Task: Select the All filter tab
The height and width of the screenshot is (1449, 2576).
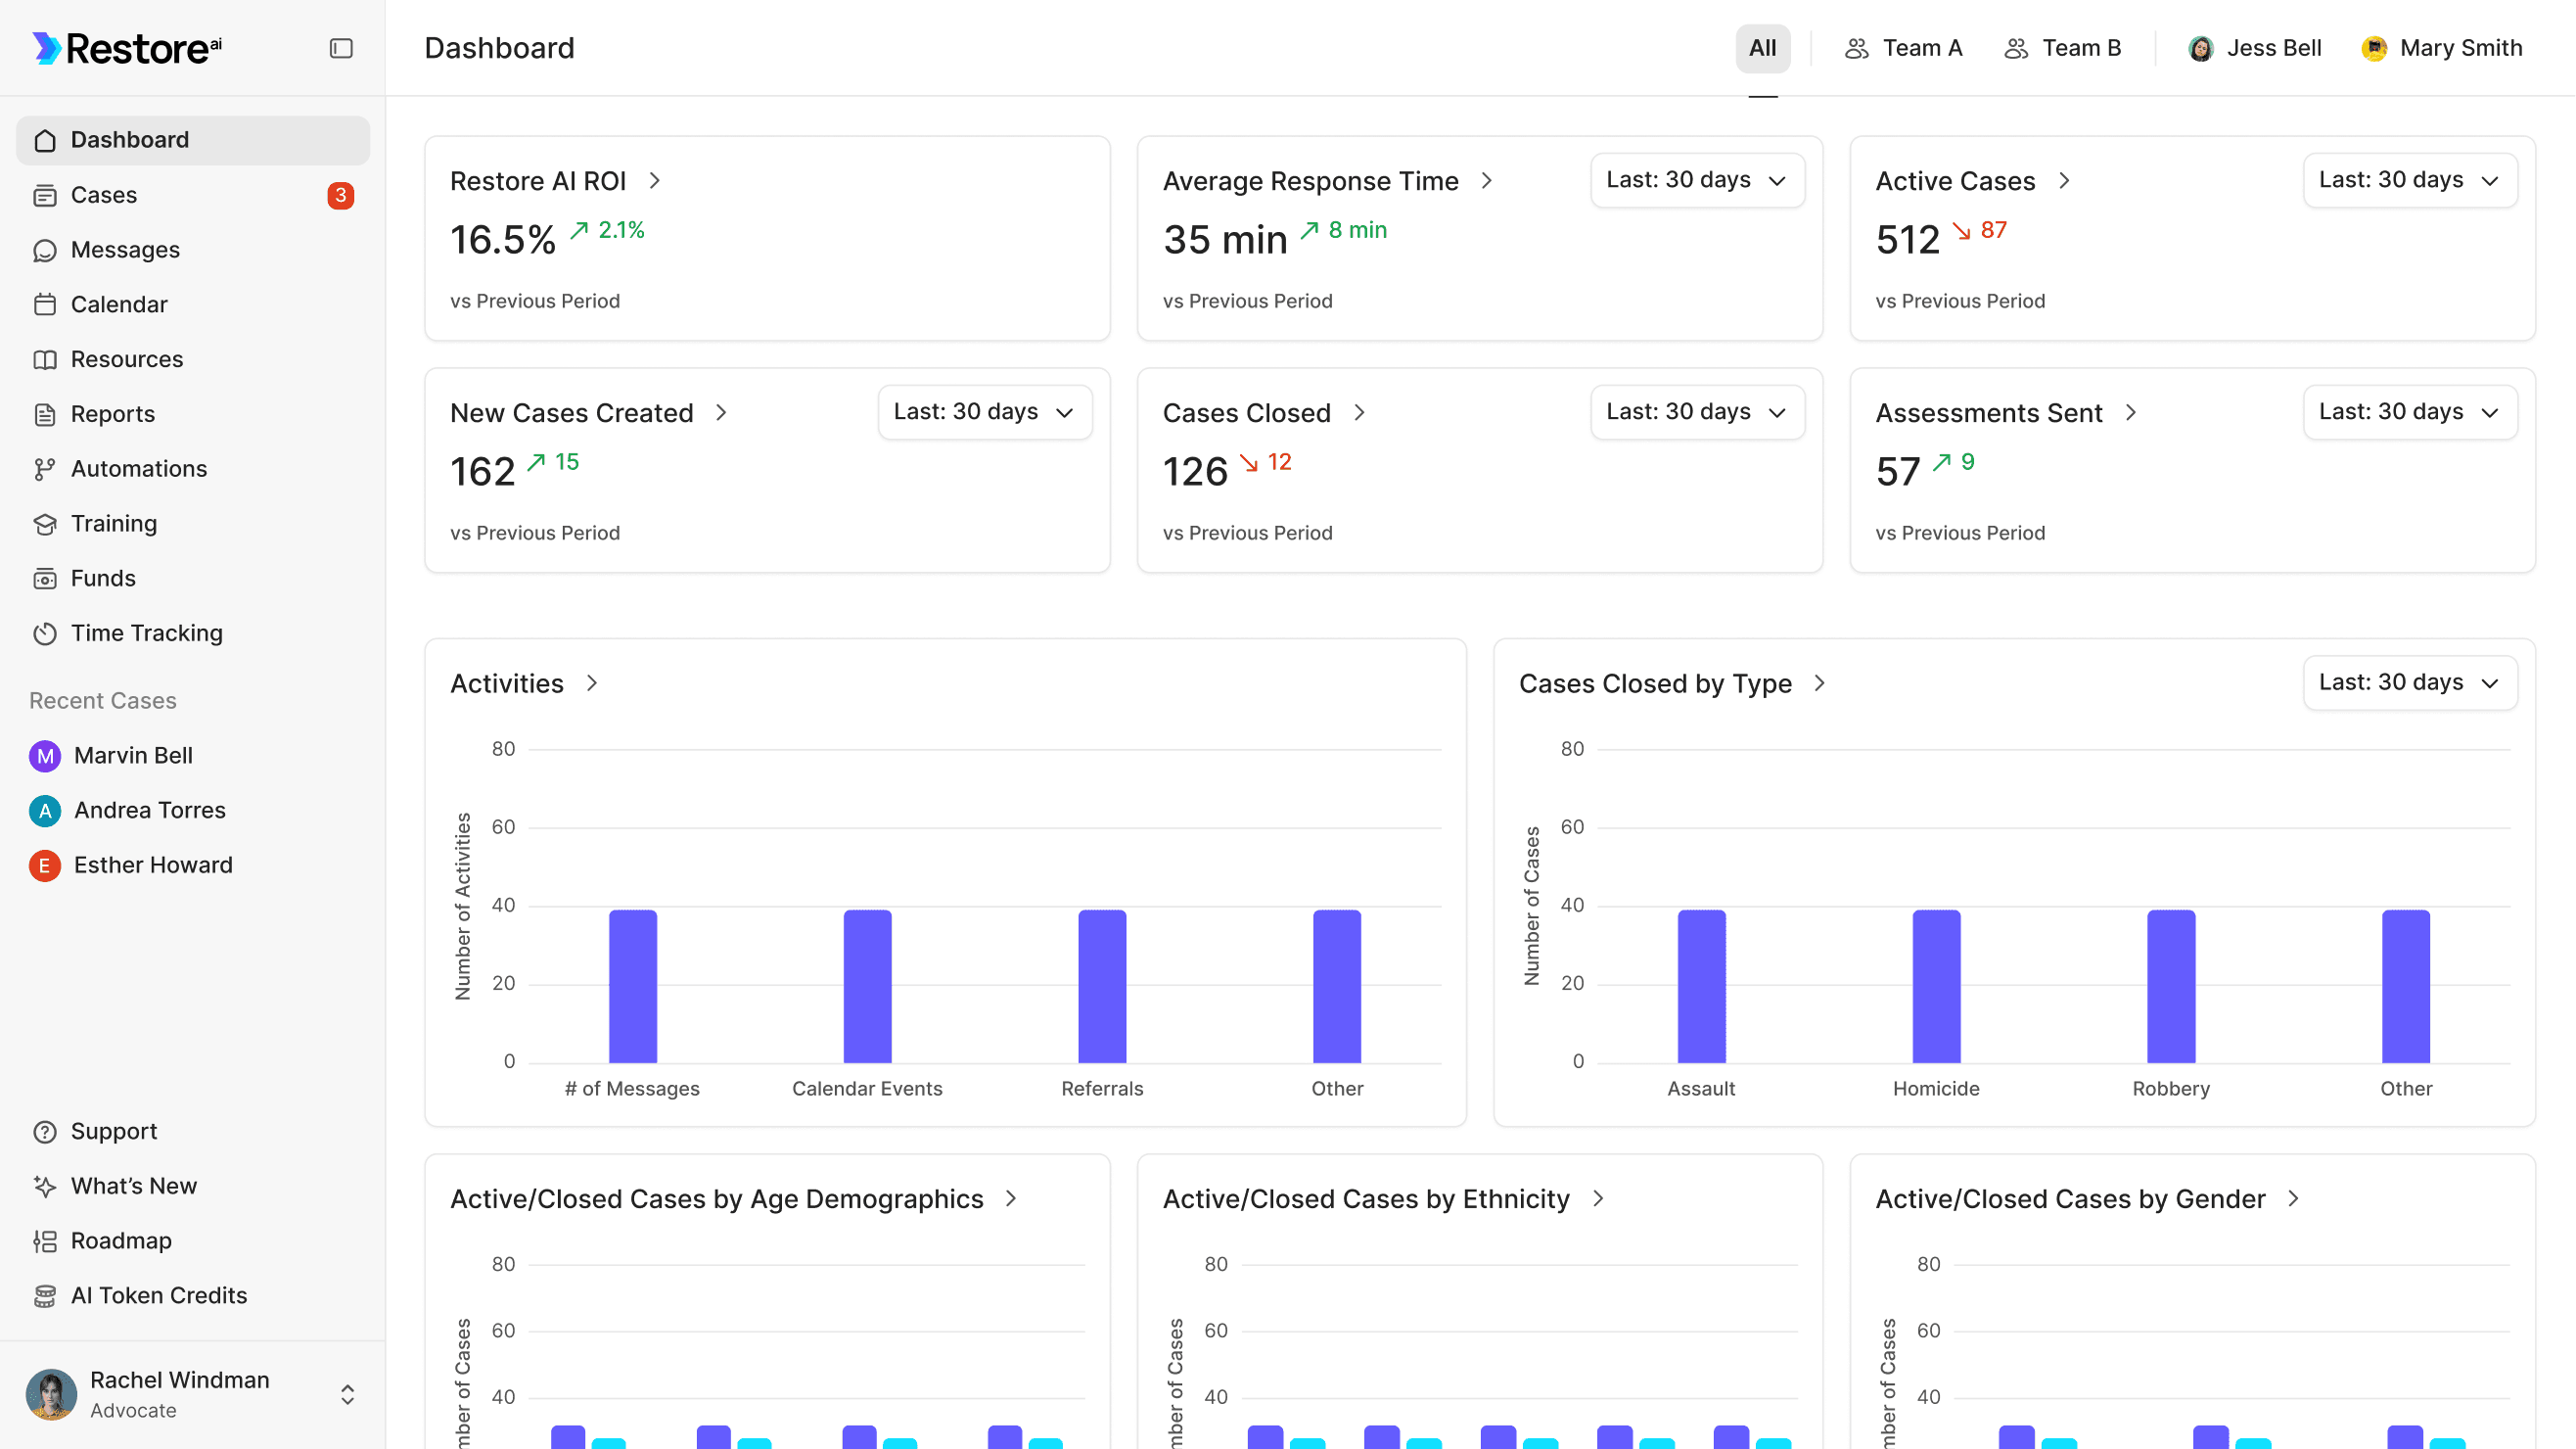Action: (1762, 48)
